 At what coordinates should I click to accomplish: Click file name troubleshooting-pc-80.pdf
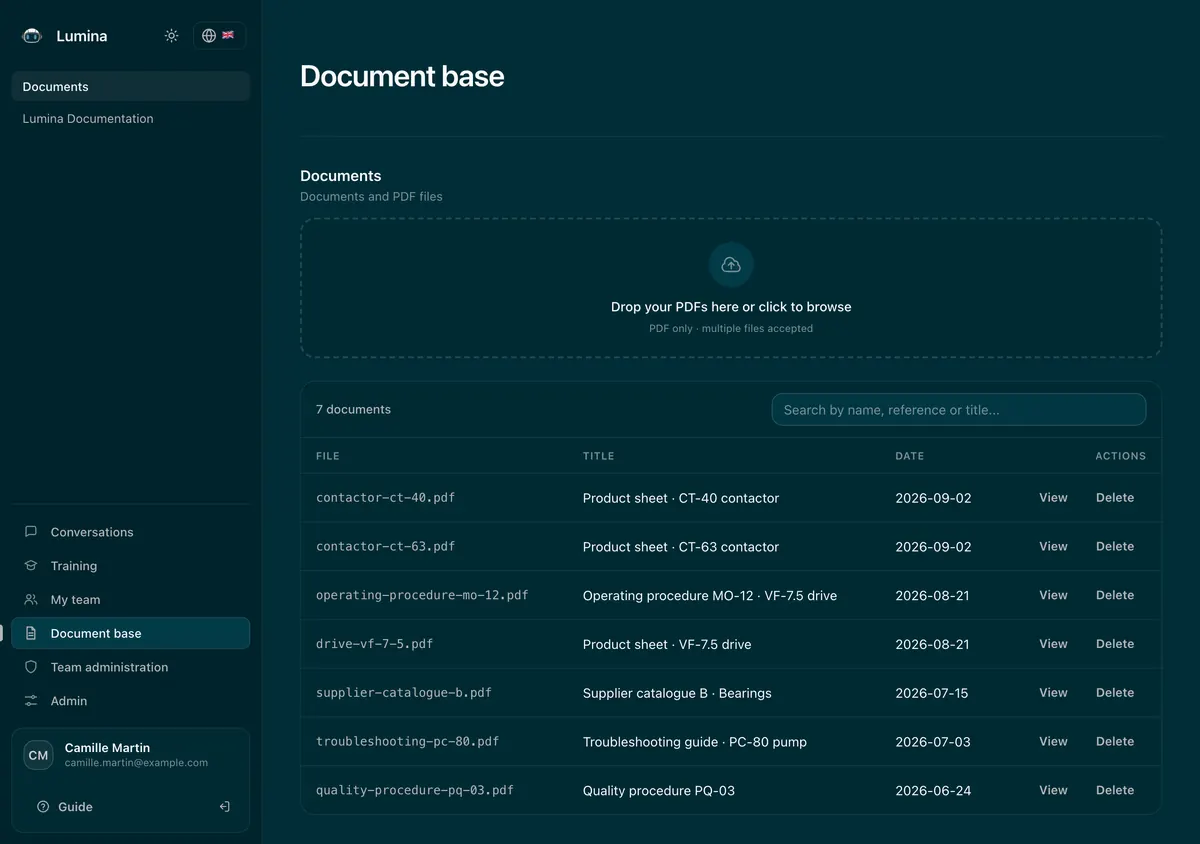[408, 742]
